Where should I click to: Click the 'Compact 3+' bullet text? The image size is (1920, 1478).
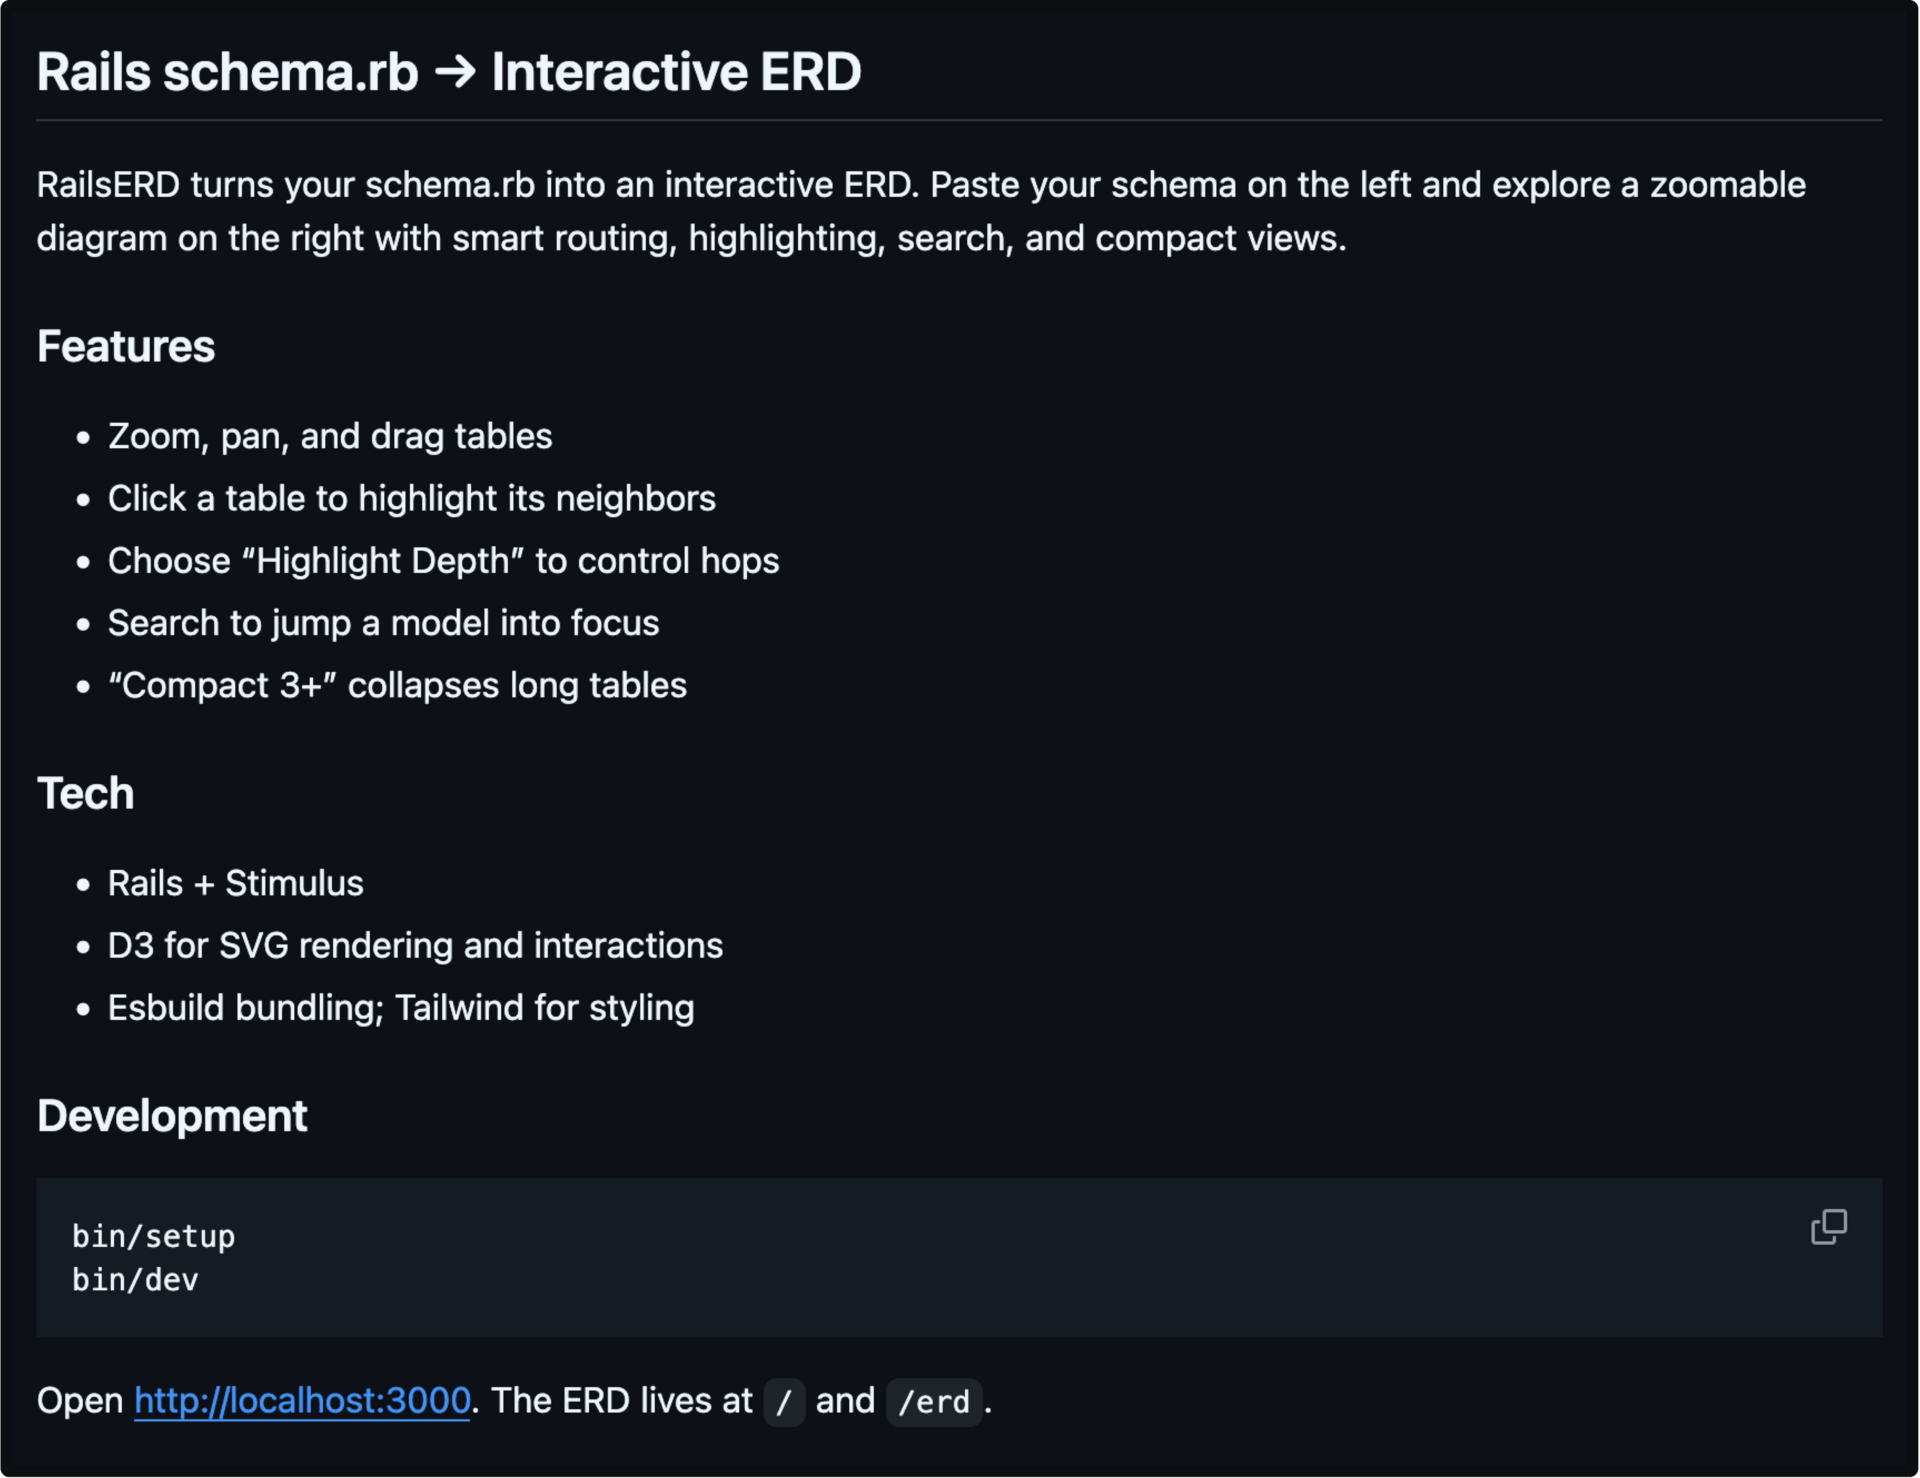coord(397,686)
